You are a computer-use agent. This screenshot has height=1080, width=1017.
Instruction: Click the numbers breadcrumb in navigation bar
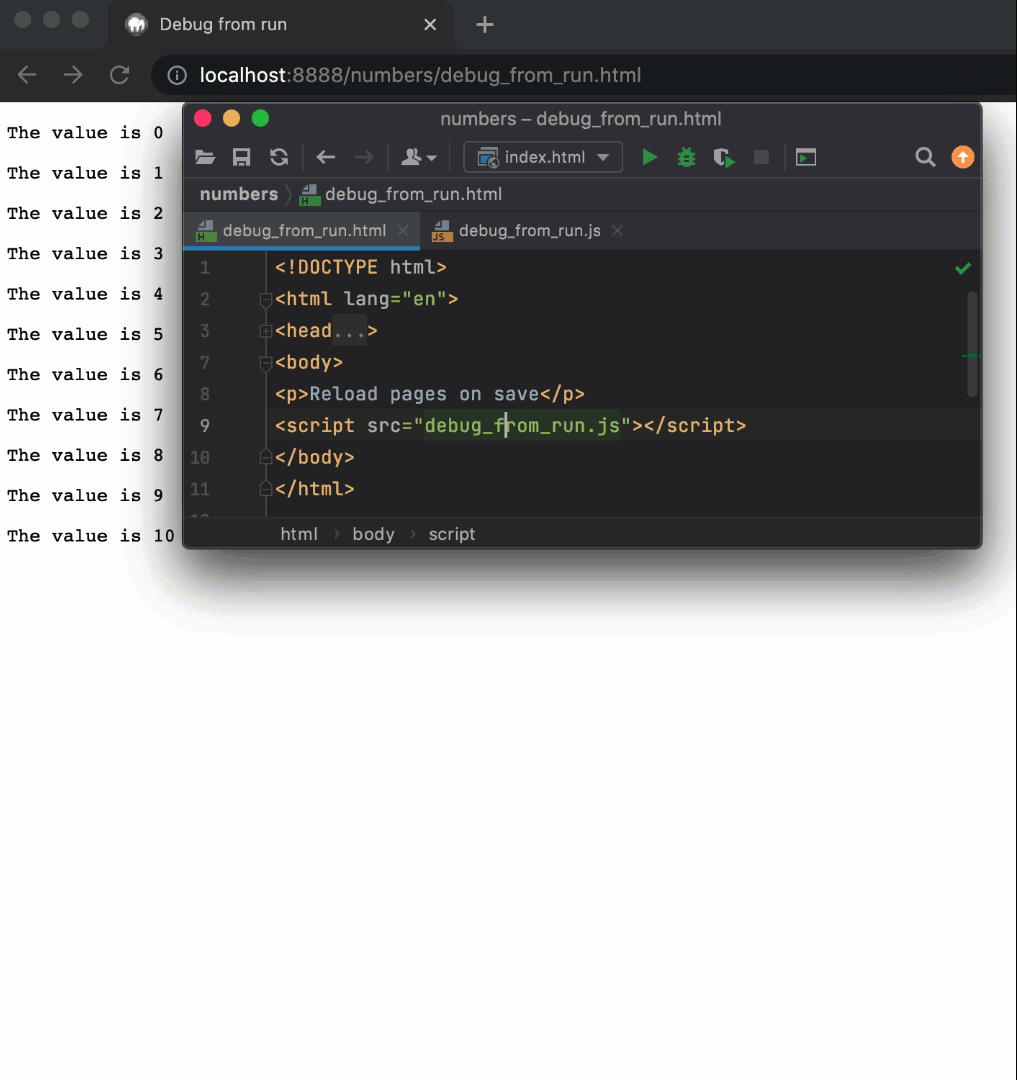coord(238,194)
